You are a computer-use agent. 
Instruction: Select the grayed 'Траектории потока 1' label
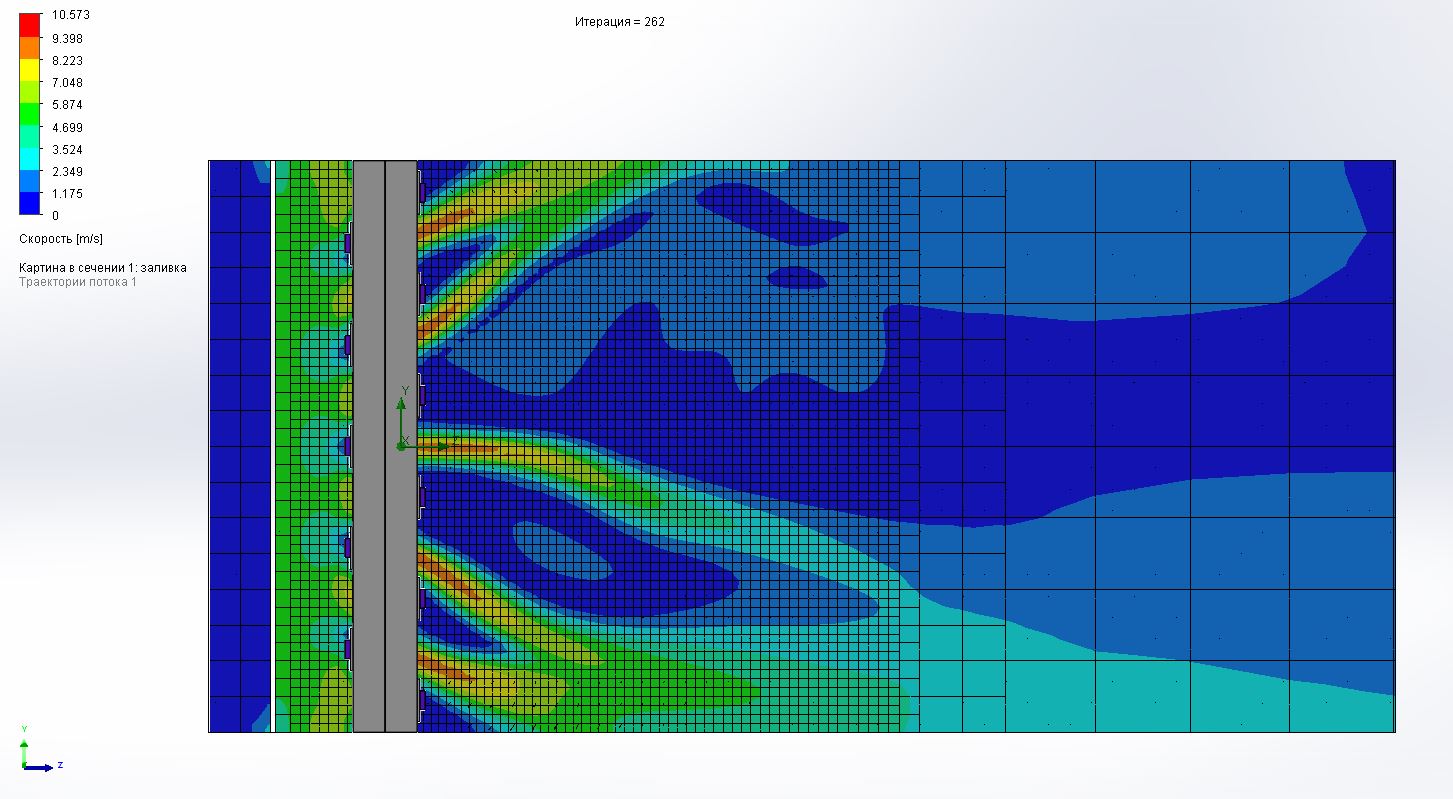[78, 282]
